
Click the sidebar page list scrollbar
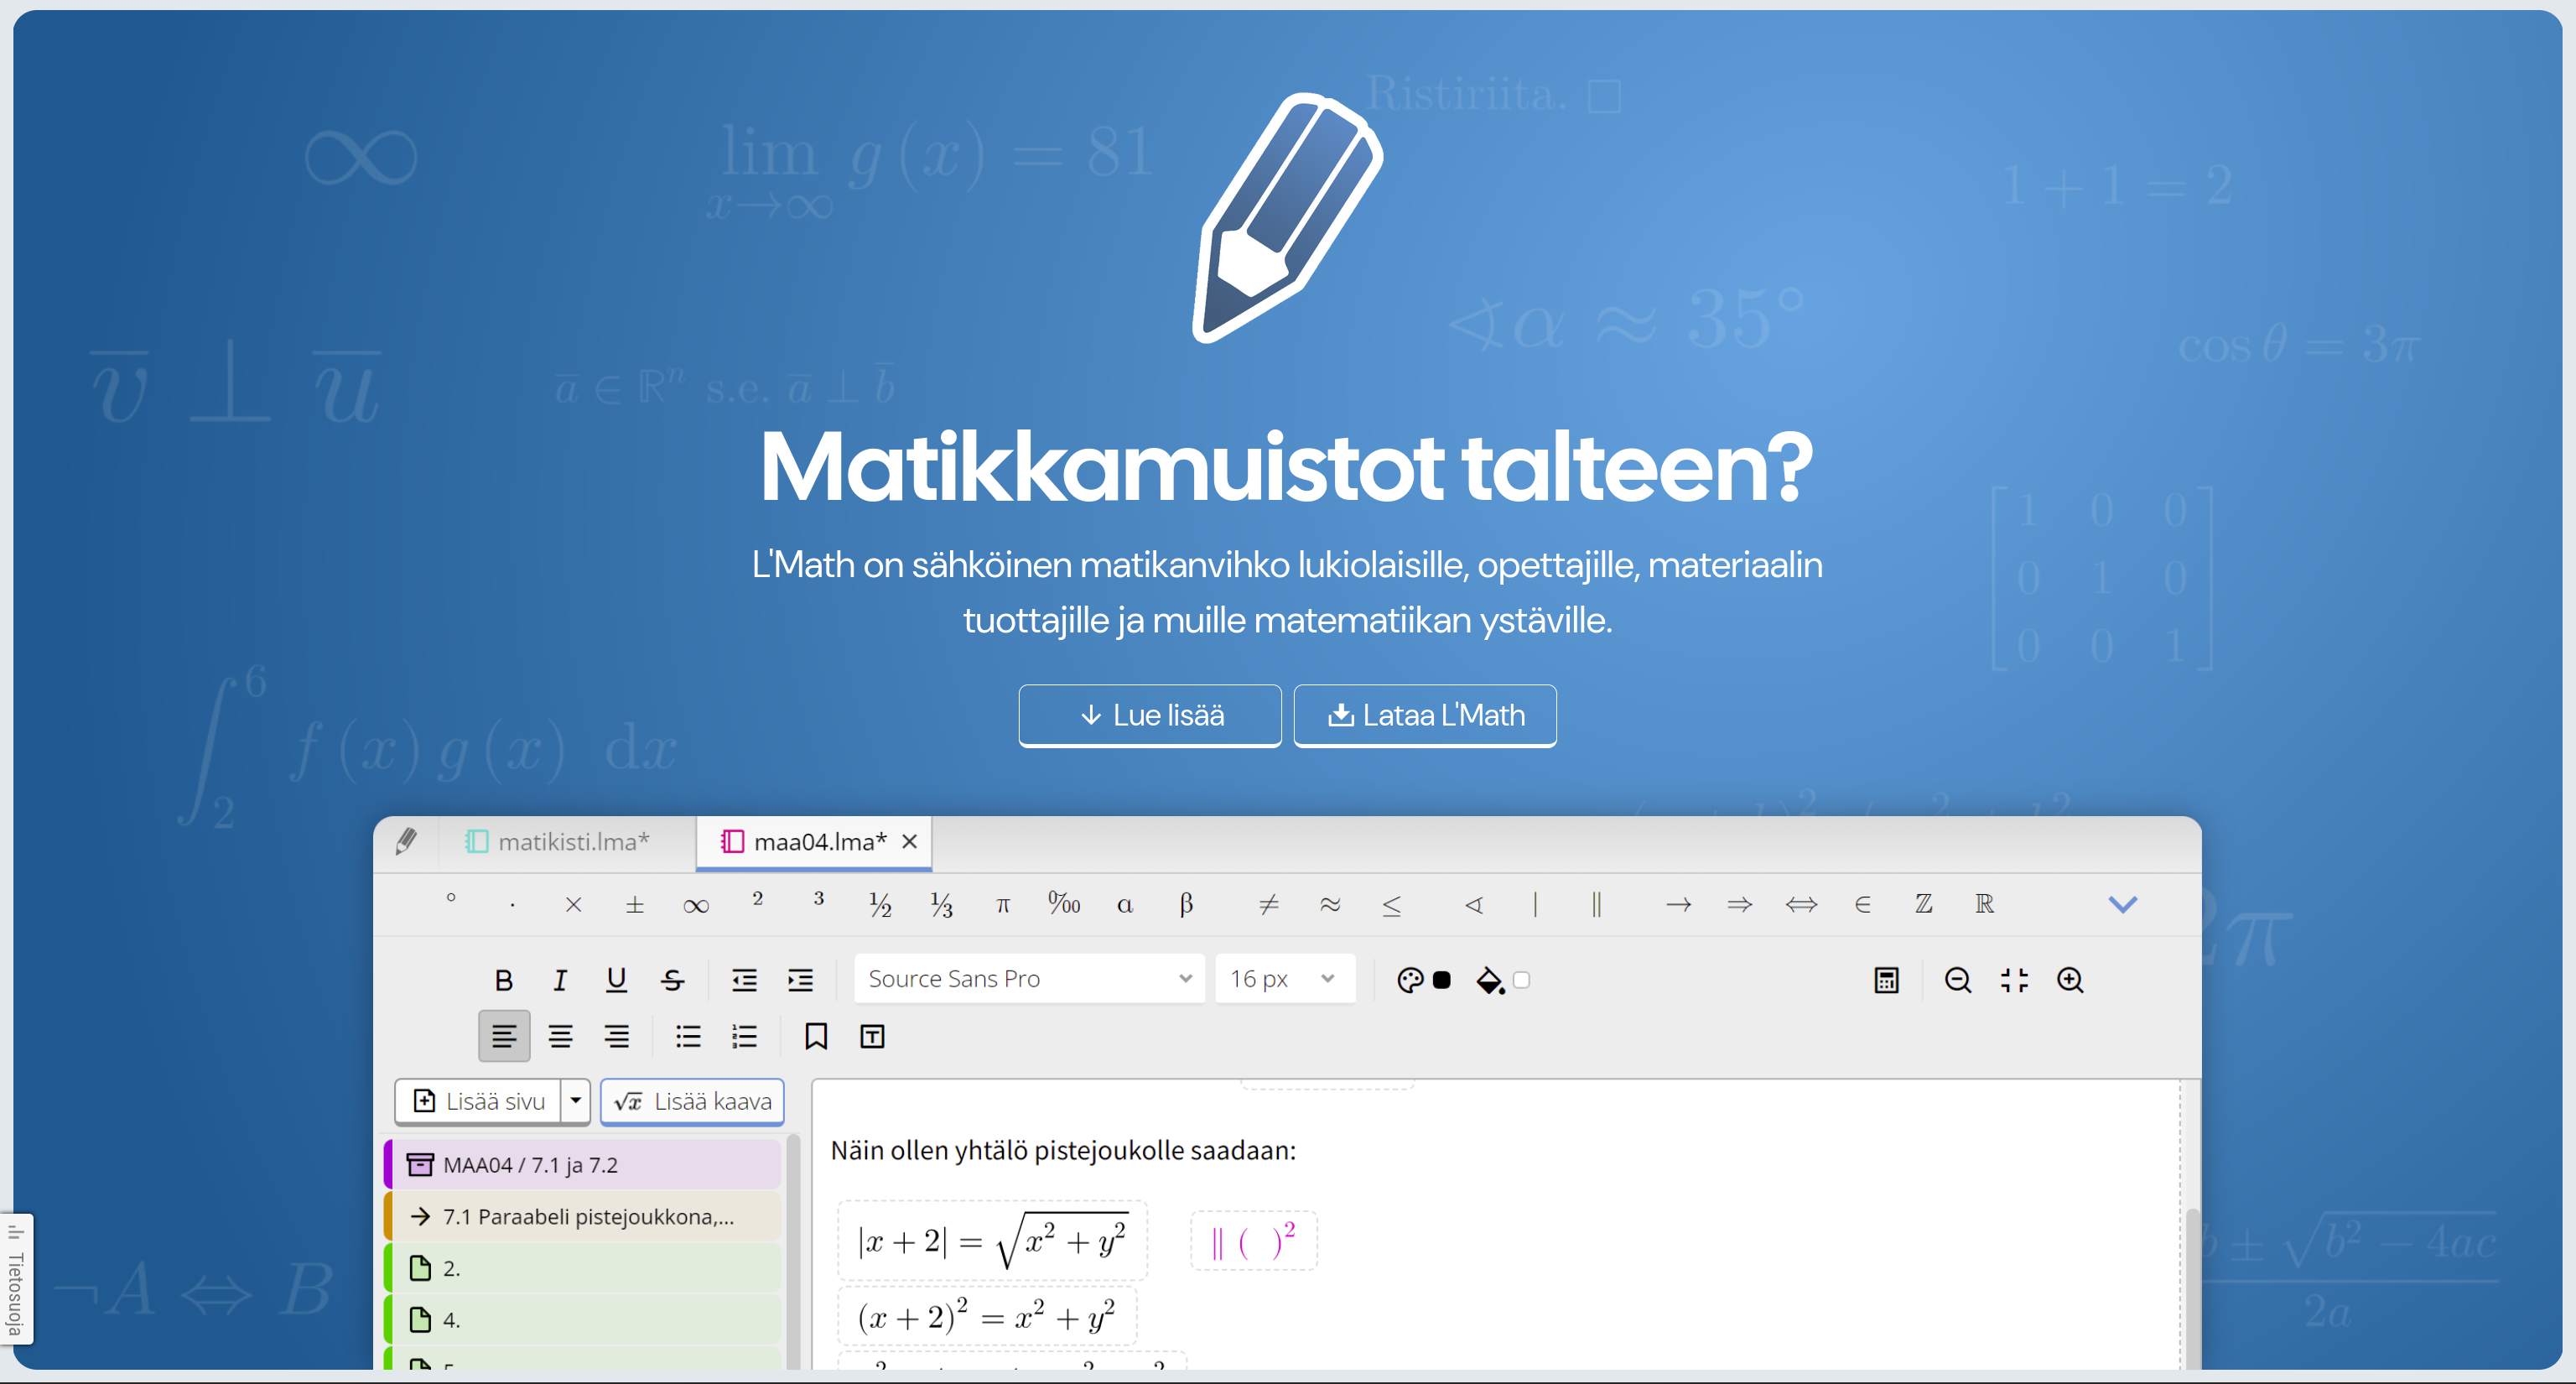click(793, 1252)
